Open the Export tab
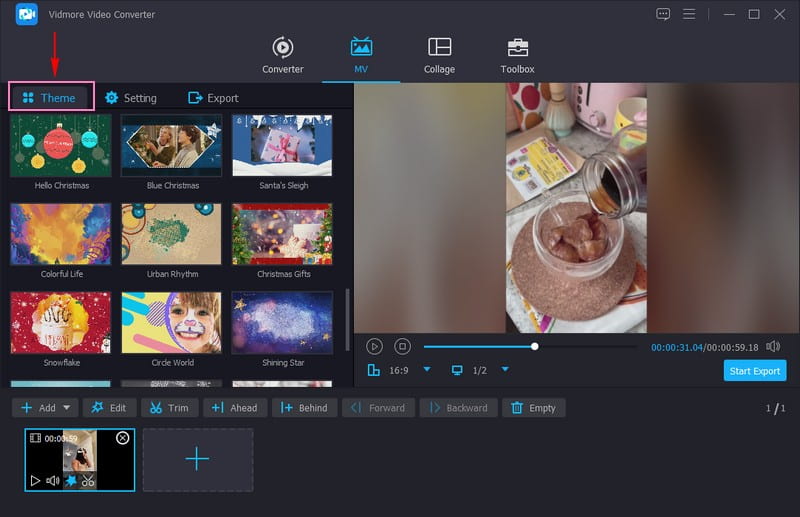Viewport: 800px width, 517px height. (213, 98)
